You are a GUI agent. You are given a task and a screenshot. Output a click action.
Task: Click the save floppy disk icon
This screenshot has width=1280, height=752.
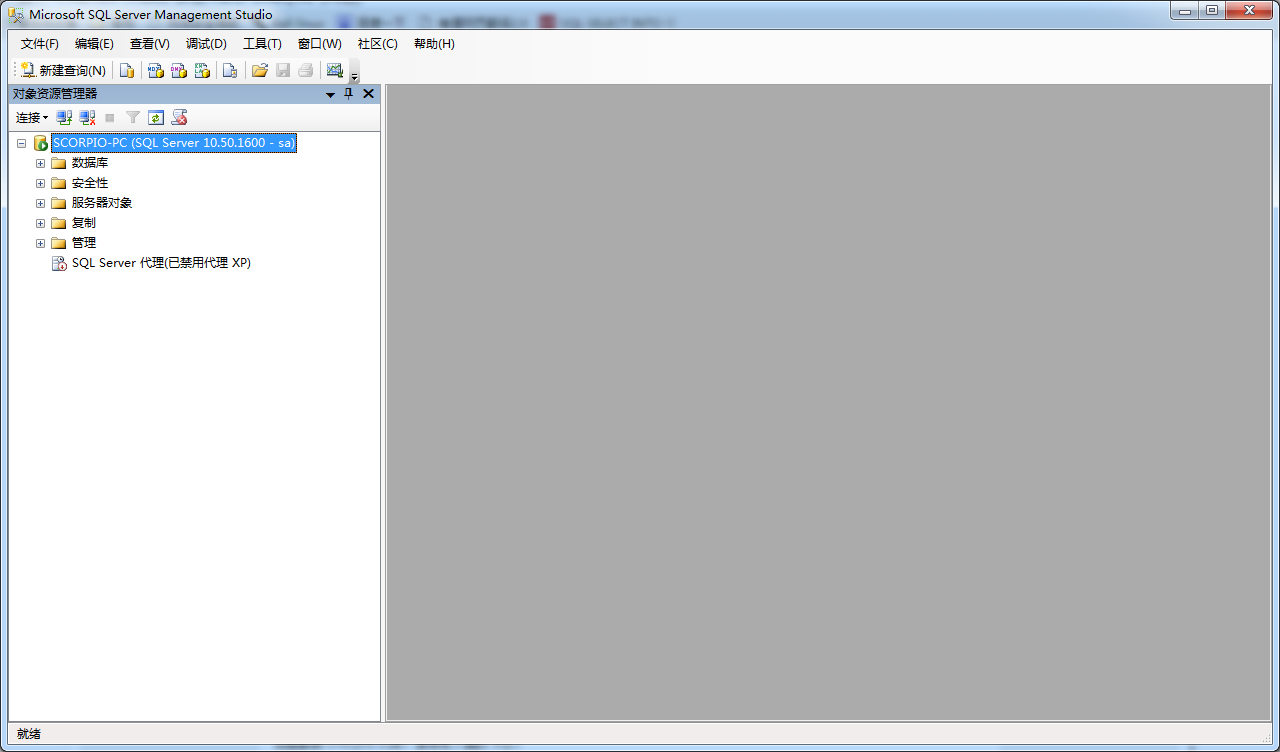(283, 71)
